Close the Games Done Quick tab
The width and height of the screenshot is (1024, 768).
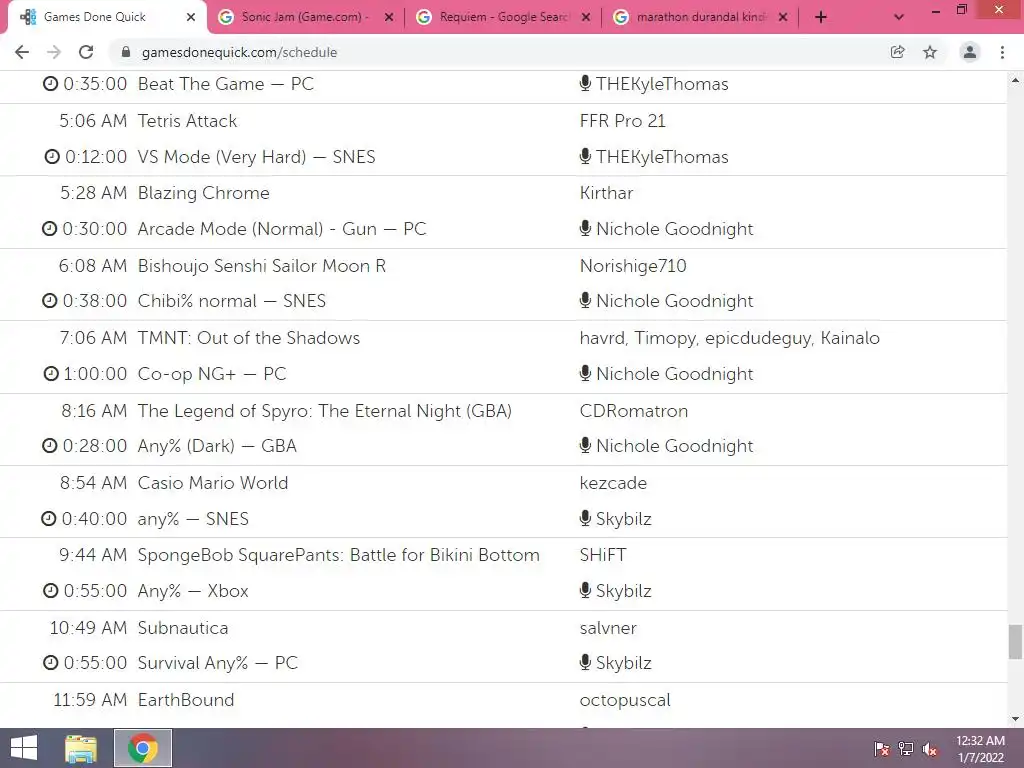[191, 17]
